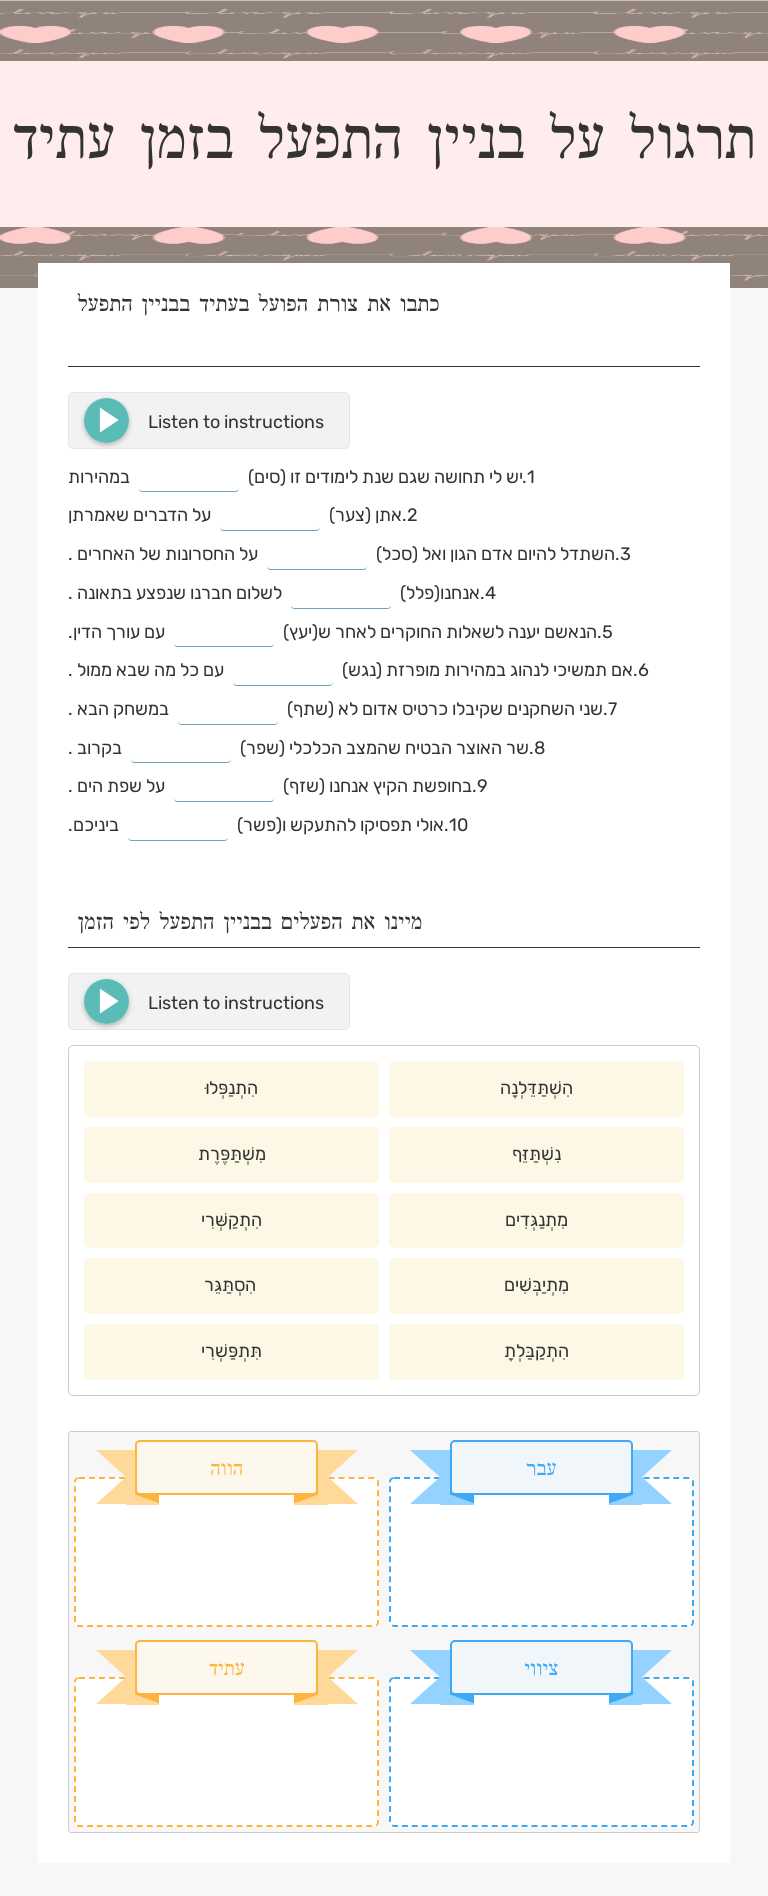Select the word card תִּתְפַּשְּׁרִי
This screenshot has width=768, height=1896.
tap(231, 1351)
